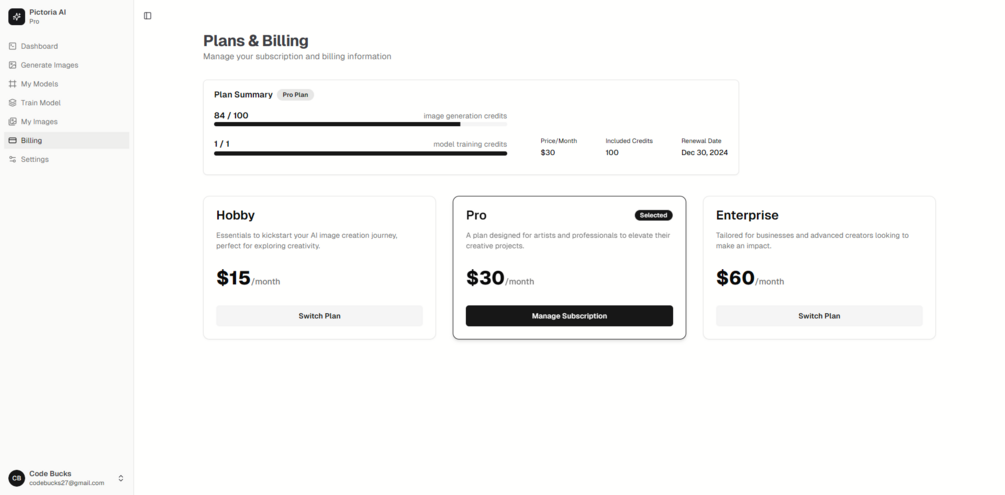This screenshot has height=495, width=1005.
Task: Click the Manage Subscription button
Action: click(x=569, y=316)
